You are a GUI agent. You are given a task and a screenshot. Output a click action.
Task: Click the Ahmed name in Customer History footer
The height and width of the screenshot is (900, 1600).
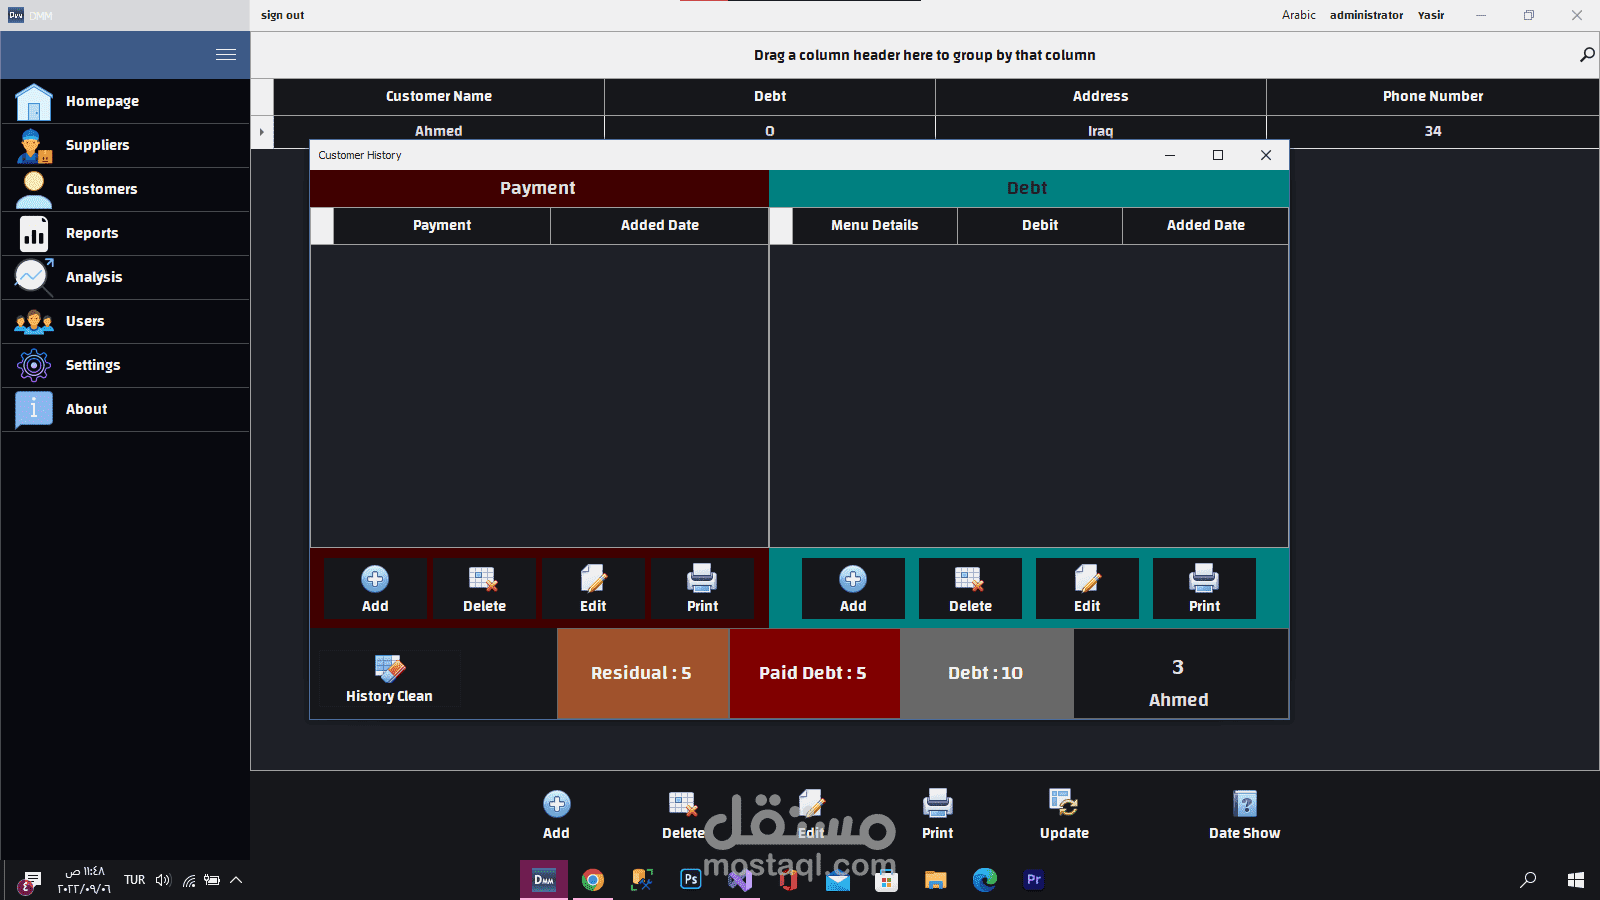(x=1178, y=700)
